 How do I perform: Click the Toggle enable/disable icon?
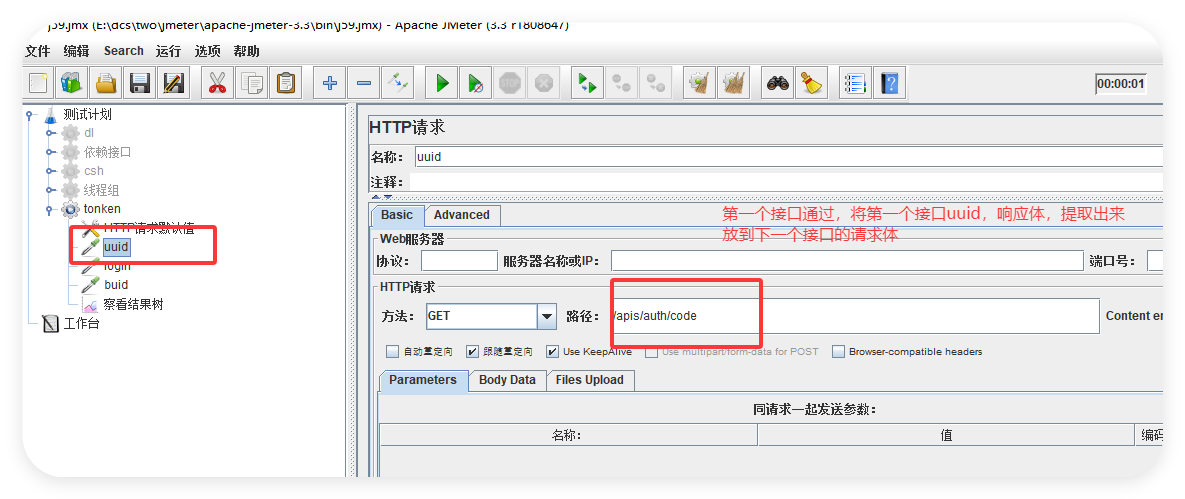pos(398,82)
